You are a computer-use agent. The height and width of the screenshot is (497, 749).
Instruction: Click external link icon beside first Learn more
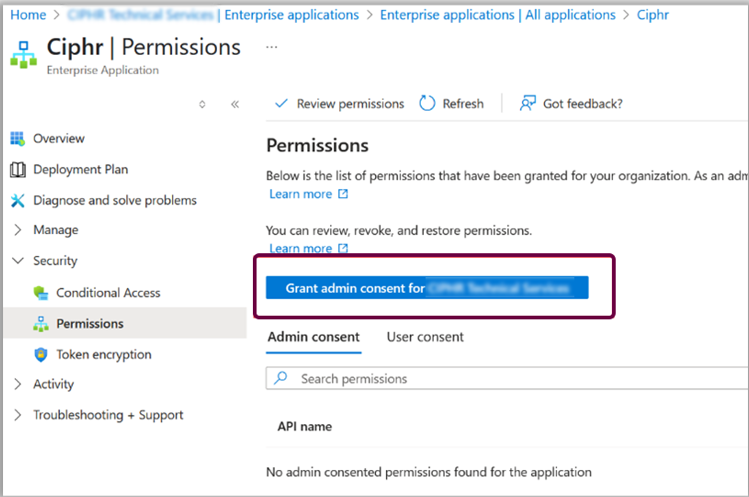(x=343, y=194)
